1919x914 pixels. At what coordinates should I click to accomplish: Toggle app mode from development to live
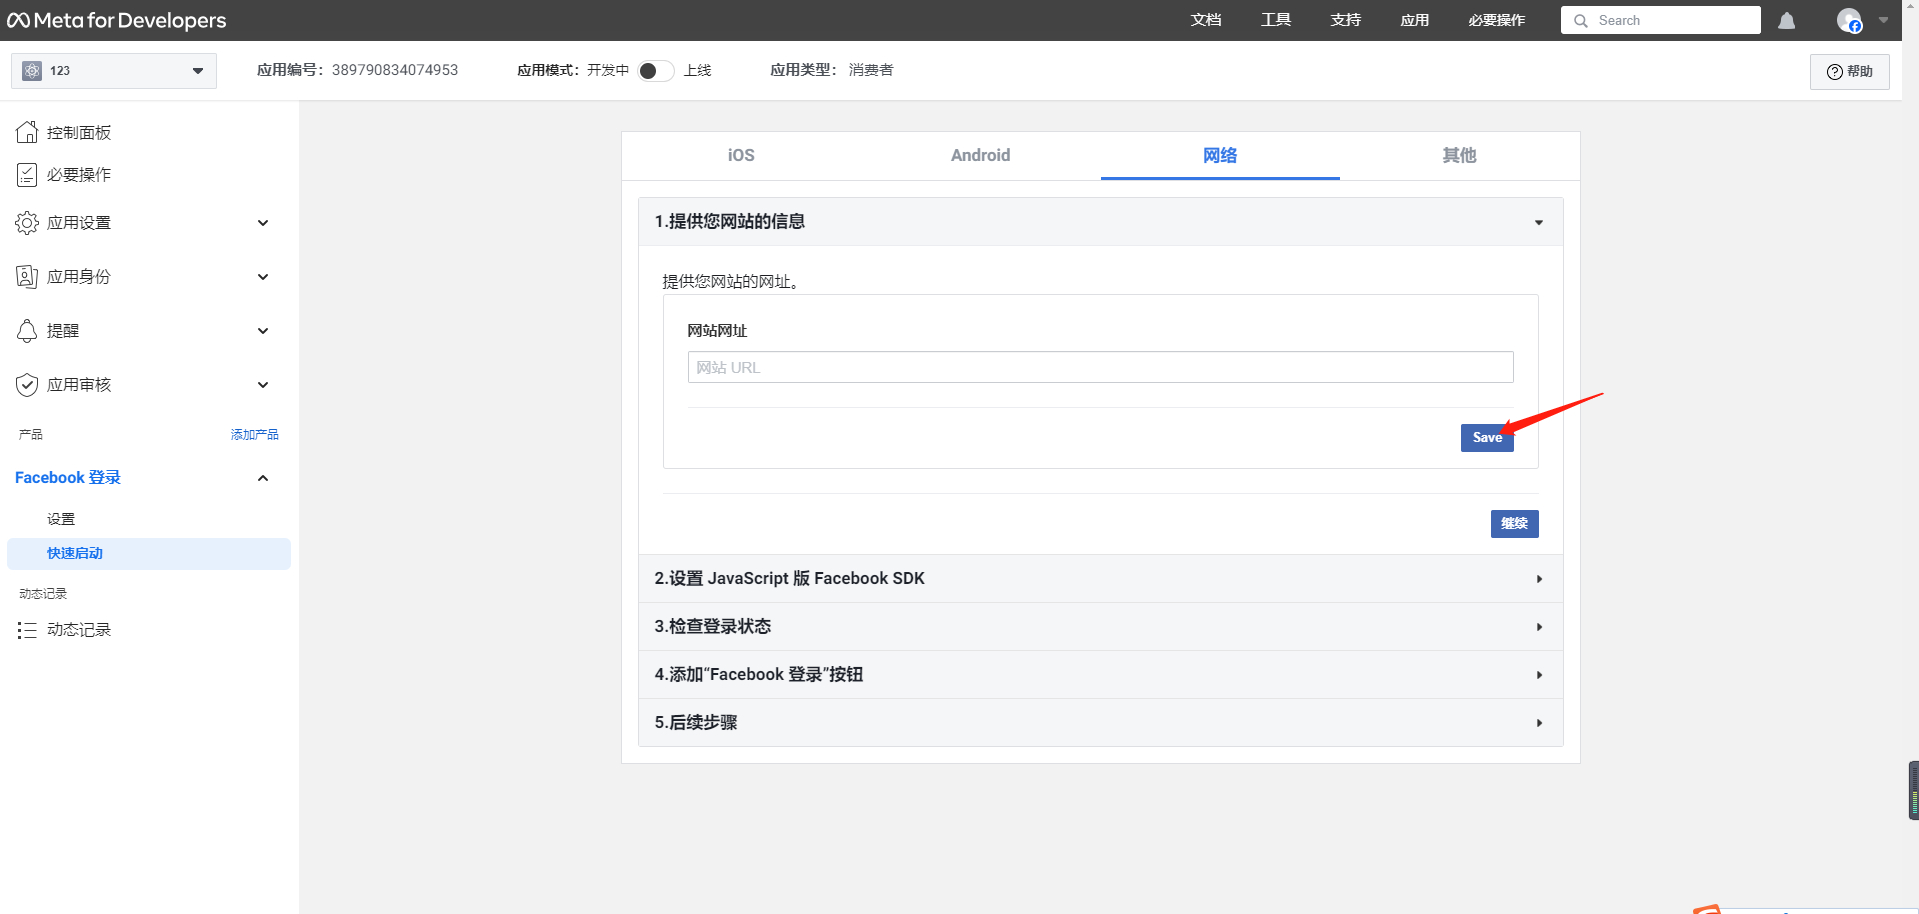click(x=656, y=70)
